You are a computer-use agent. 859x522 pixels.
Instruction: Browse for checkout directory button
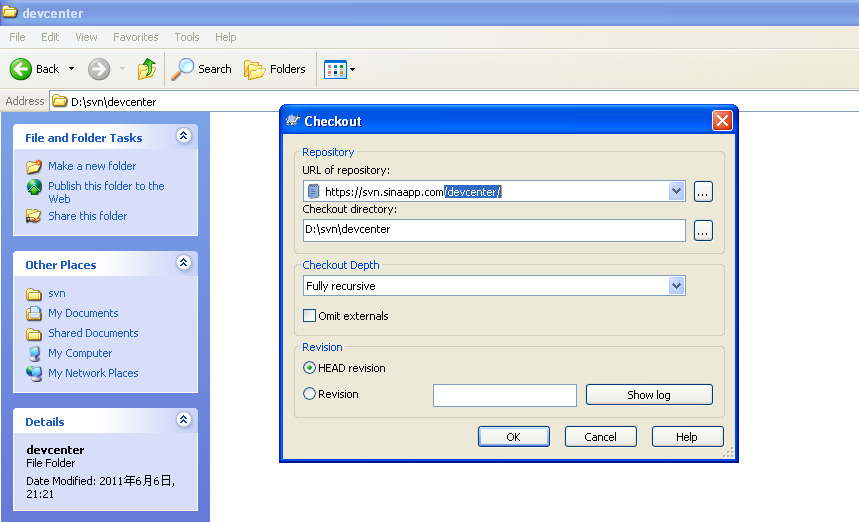[703, 230]
